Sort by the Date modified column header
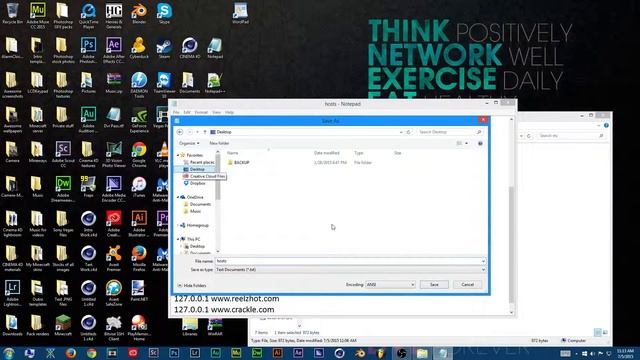Viewport: 640px width, 360px height. point(327,153)
